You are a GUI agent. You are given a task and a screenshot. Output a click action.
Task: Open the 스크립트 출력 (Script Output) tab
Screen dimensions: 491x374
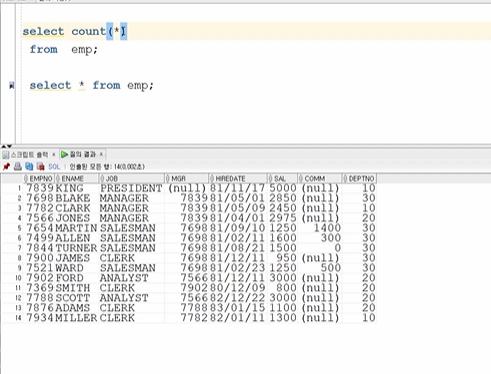pyautogui.click(x=29, y=155)
